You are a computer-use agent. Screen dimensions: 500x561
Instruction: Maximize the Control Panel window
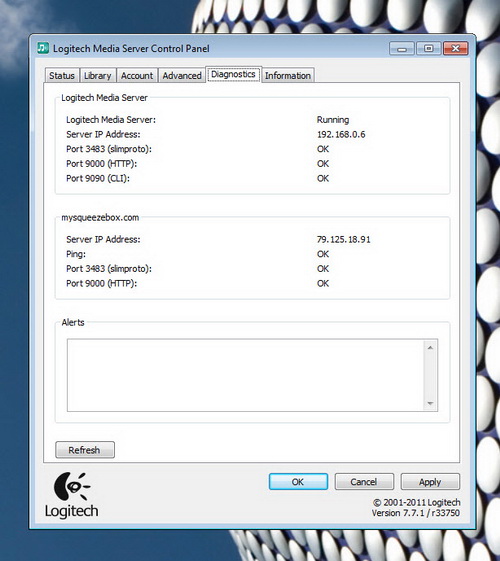coord(428,48)
